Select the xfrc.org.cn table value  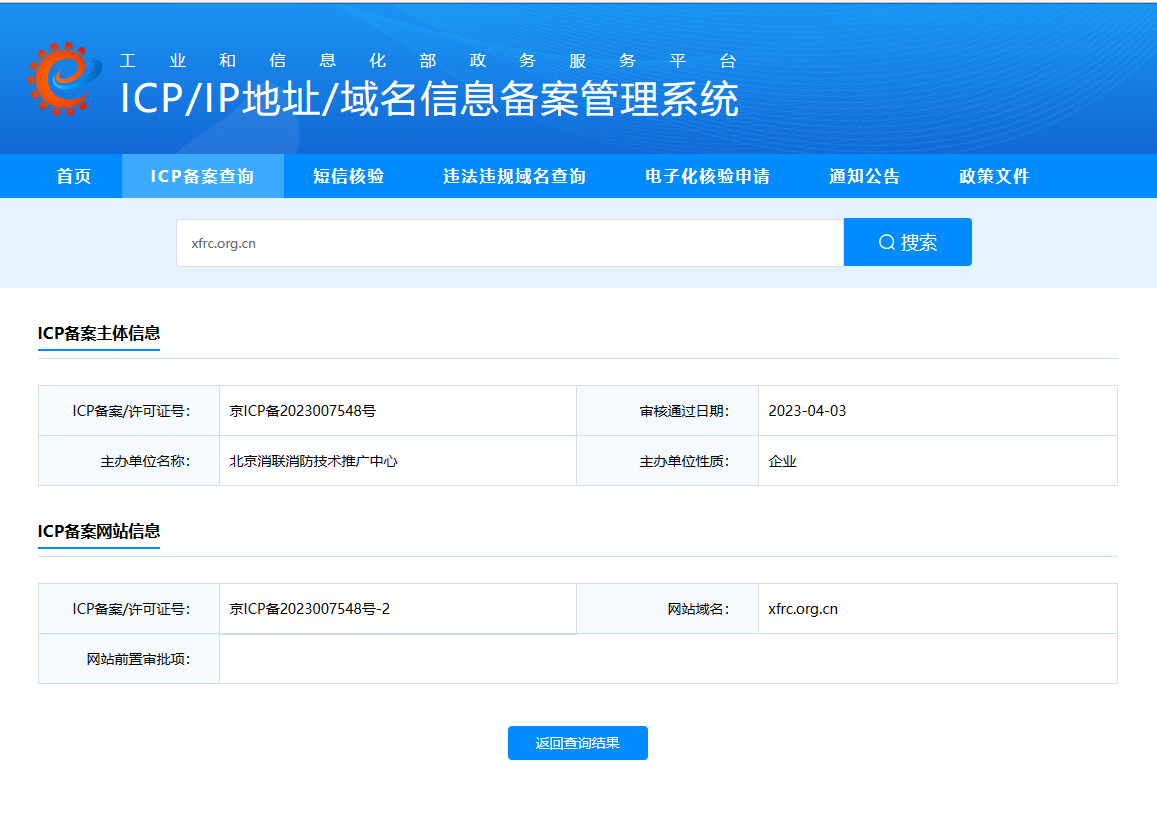[x=803, y=609]
